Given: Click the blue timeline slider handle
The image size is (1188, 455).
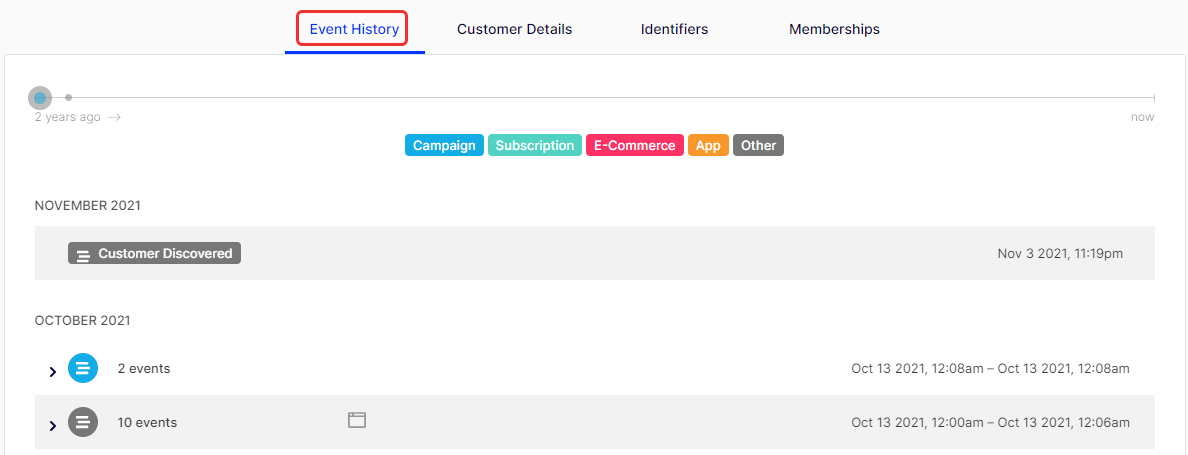Looking at the screenshot, I should (40, 98).
